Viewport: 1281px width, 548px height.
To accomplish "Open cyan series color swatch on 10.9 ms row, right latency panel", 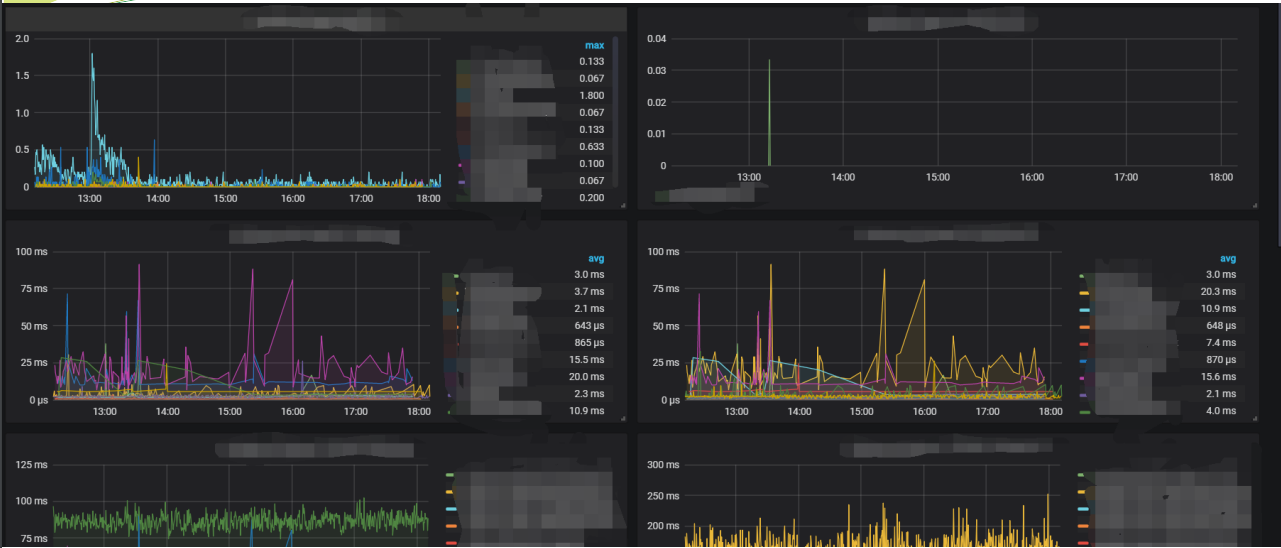I will point(1084,310).
